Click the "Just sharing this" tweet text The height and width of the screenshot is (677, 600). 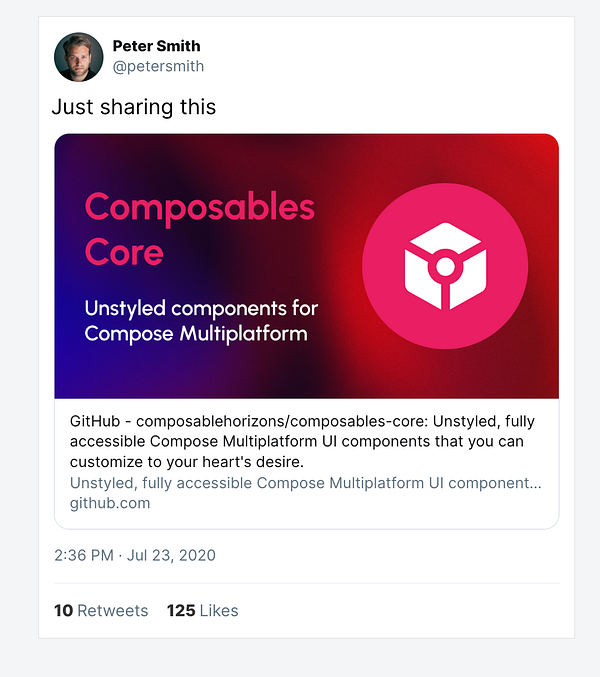click(x=134, y=107)
